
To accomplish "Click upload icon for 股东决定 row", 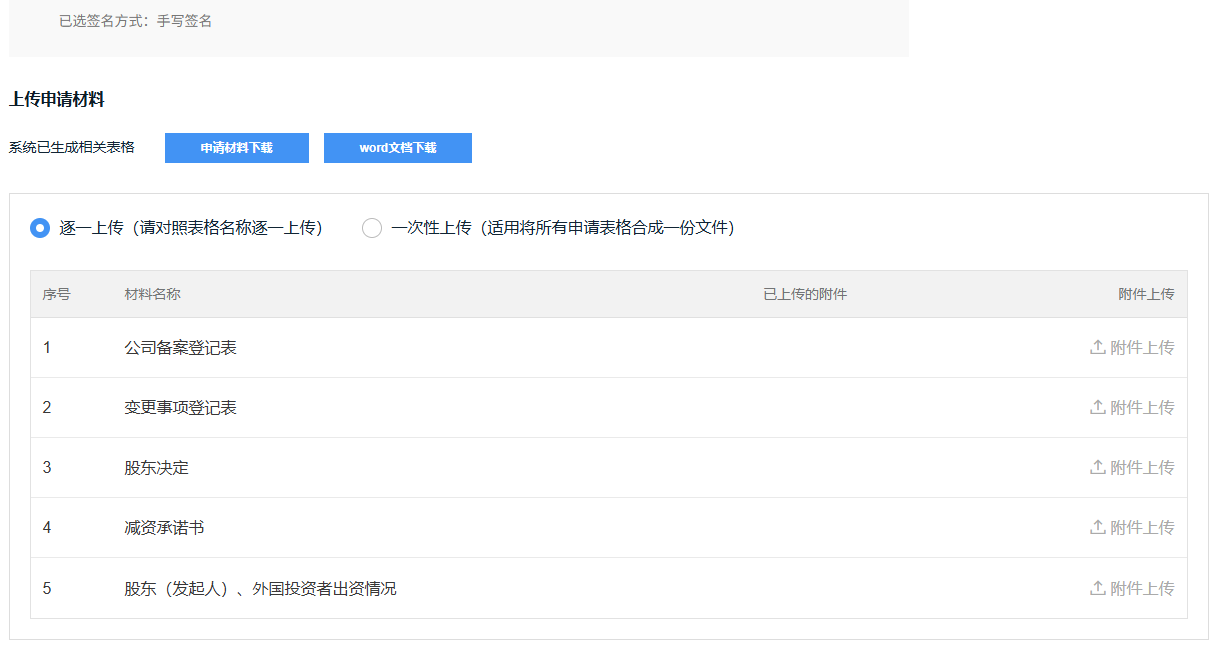I will [1097, 467].
